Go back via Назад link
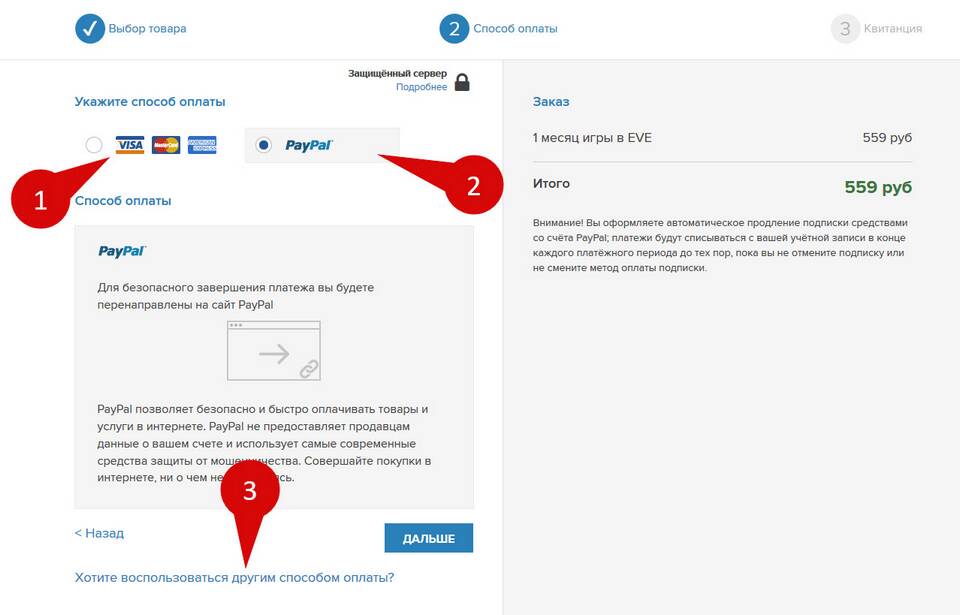This screenshot has height=615, width=960. pos(99,534)
